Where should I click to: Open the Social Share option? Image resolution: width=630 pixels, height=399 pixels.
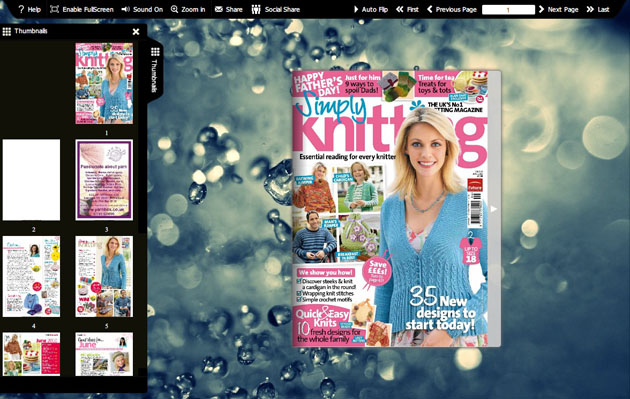[x=276, y=9]
